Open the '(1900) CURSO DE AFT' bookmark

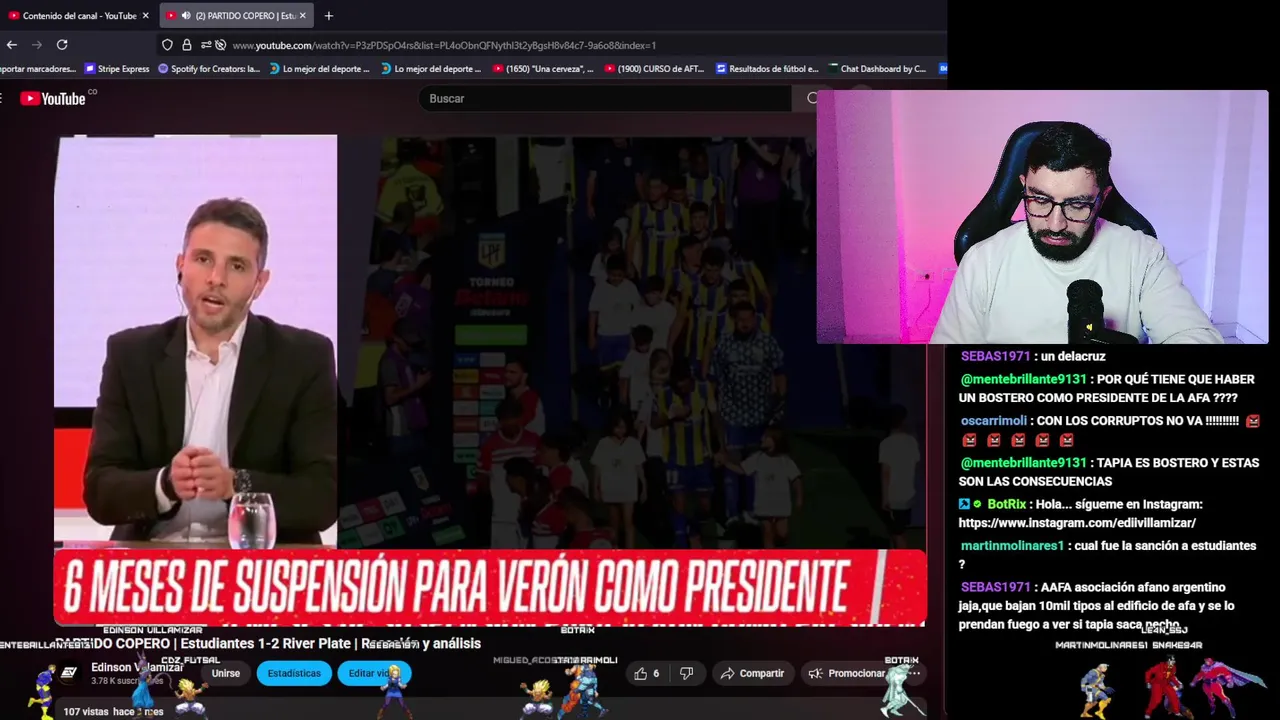click(655, 69)
